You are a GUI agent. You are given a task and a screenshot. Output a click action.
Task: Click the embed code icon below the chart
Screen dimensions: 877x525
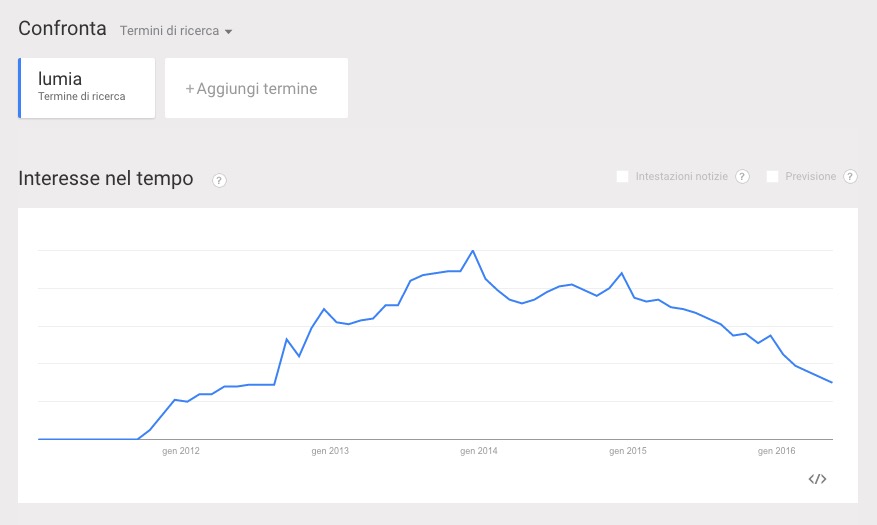(x=817, y=479)
